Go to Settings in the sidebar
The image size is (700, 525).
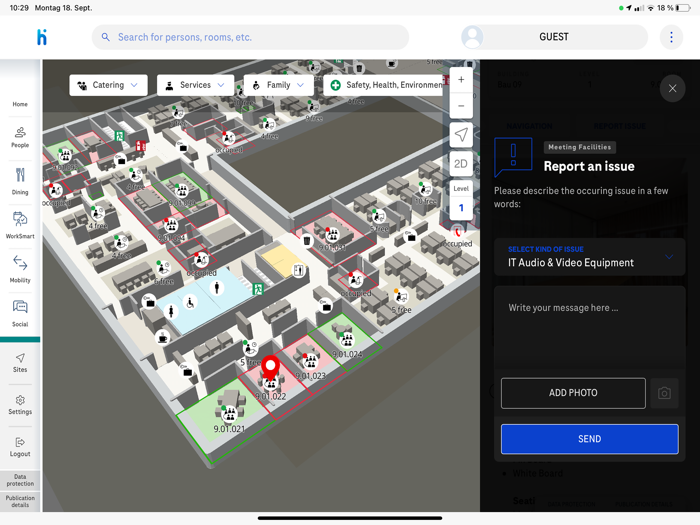pos(20,405)
